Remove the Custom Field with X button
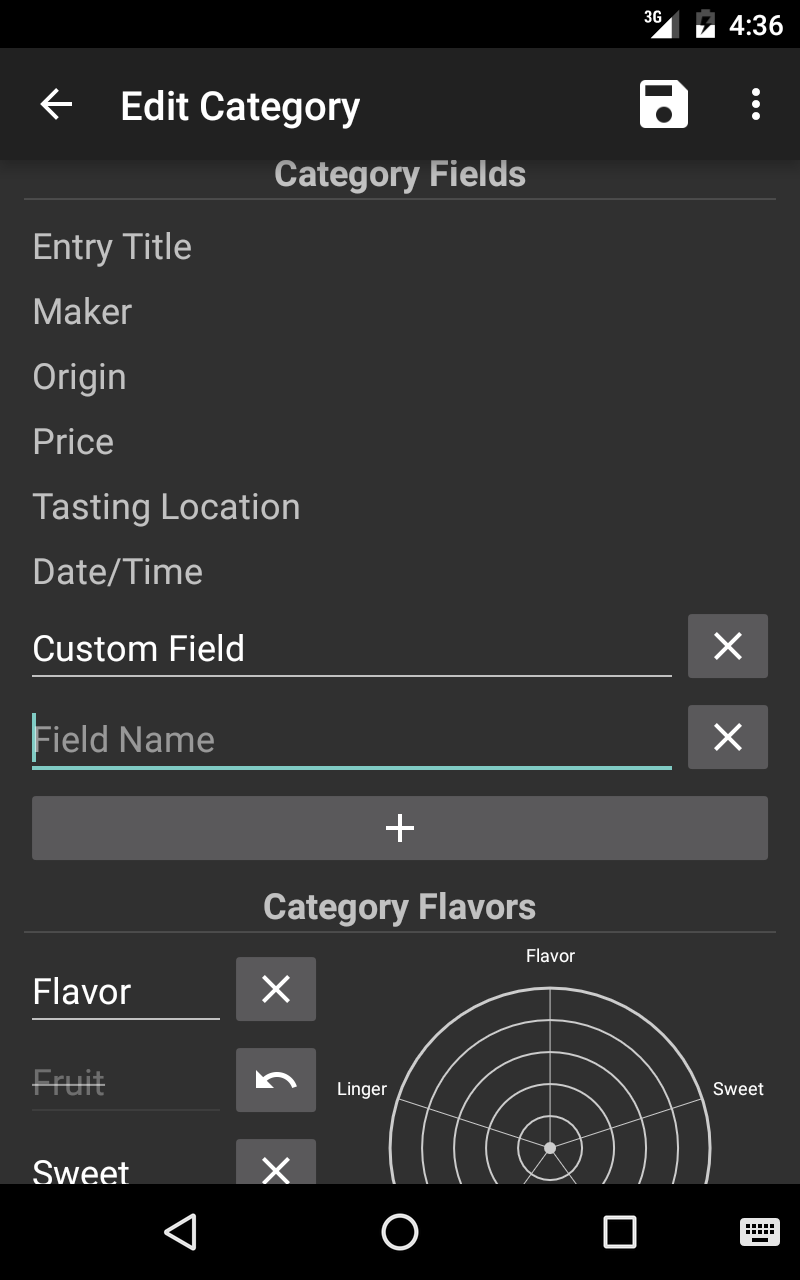The width and height of the screenshot is (800, 1280). (727, 646)
